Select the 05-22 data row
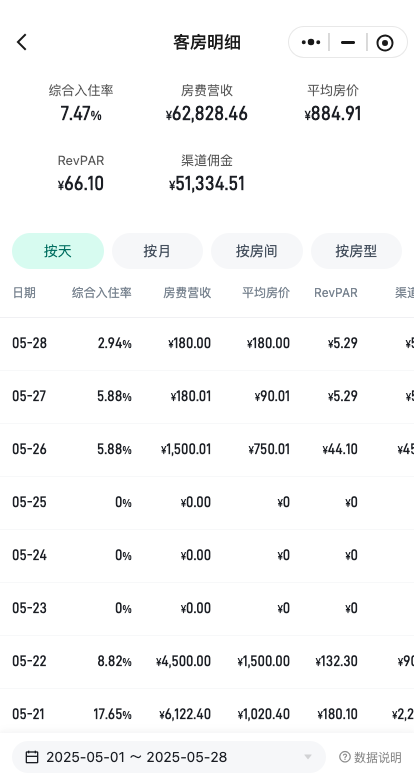This screenshot has height=780, width=414. [x=207, y=661]
